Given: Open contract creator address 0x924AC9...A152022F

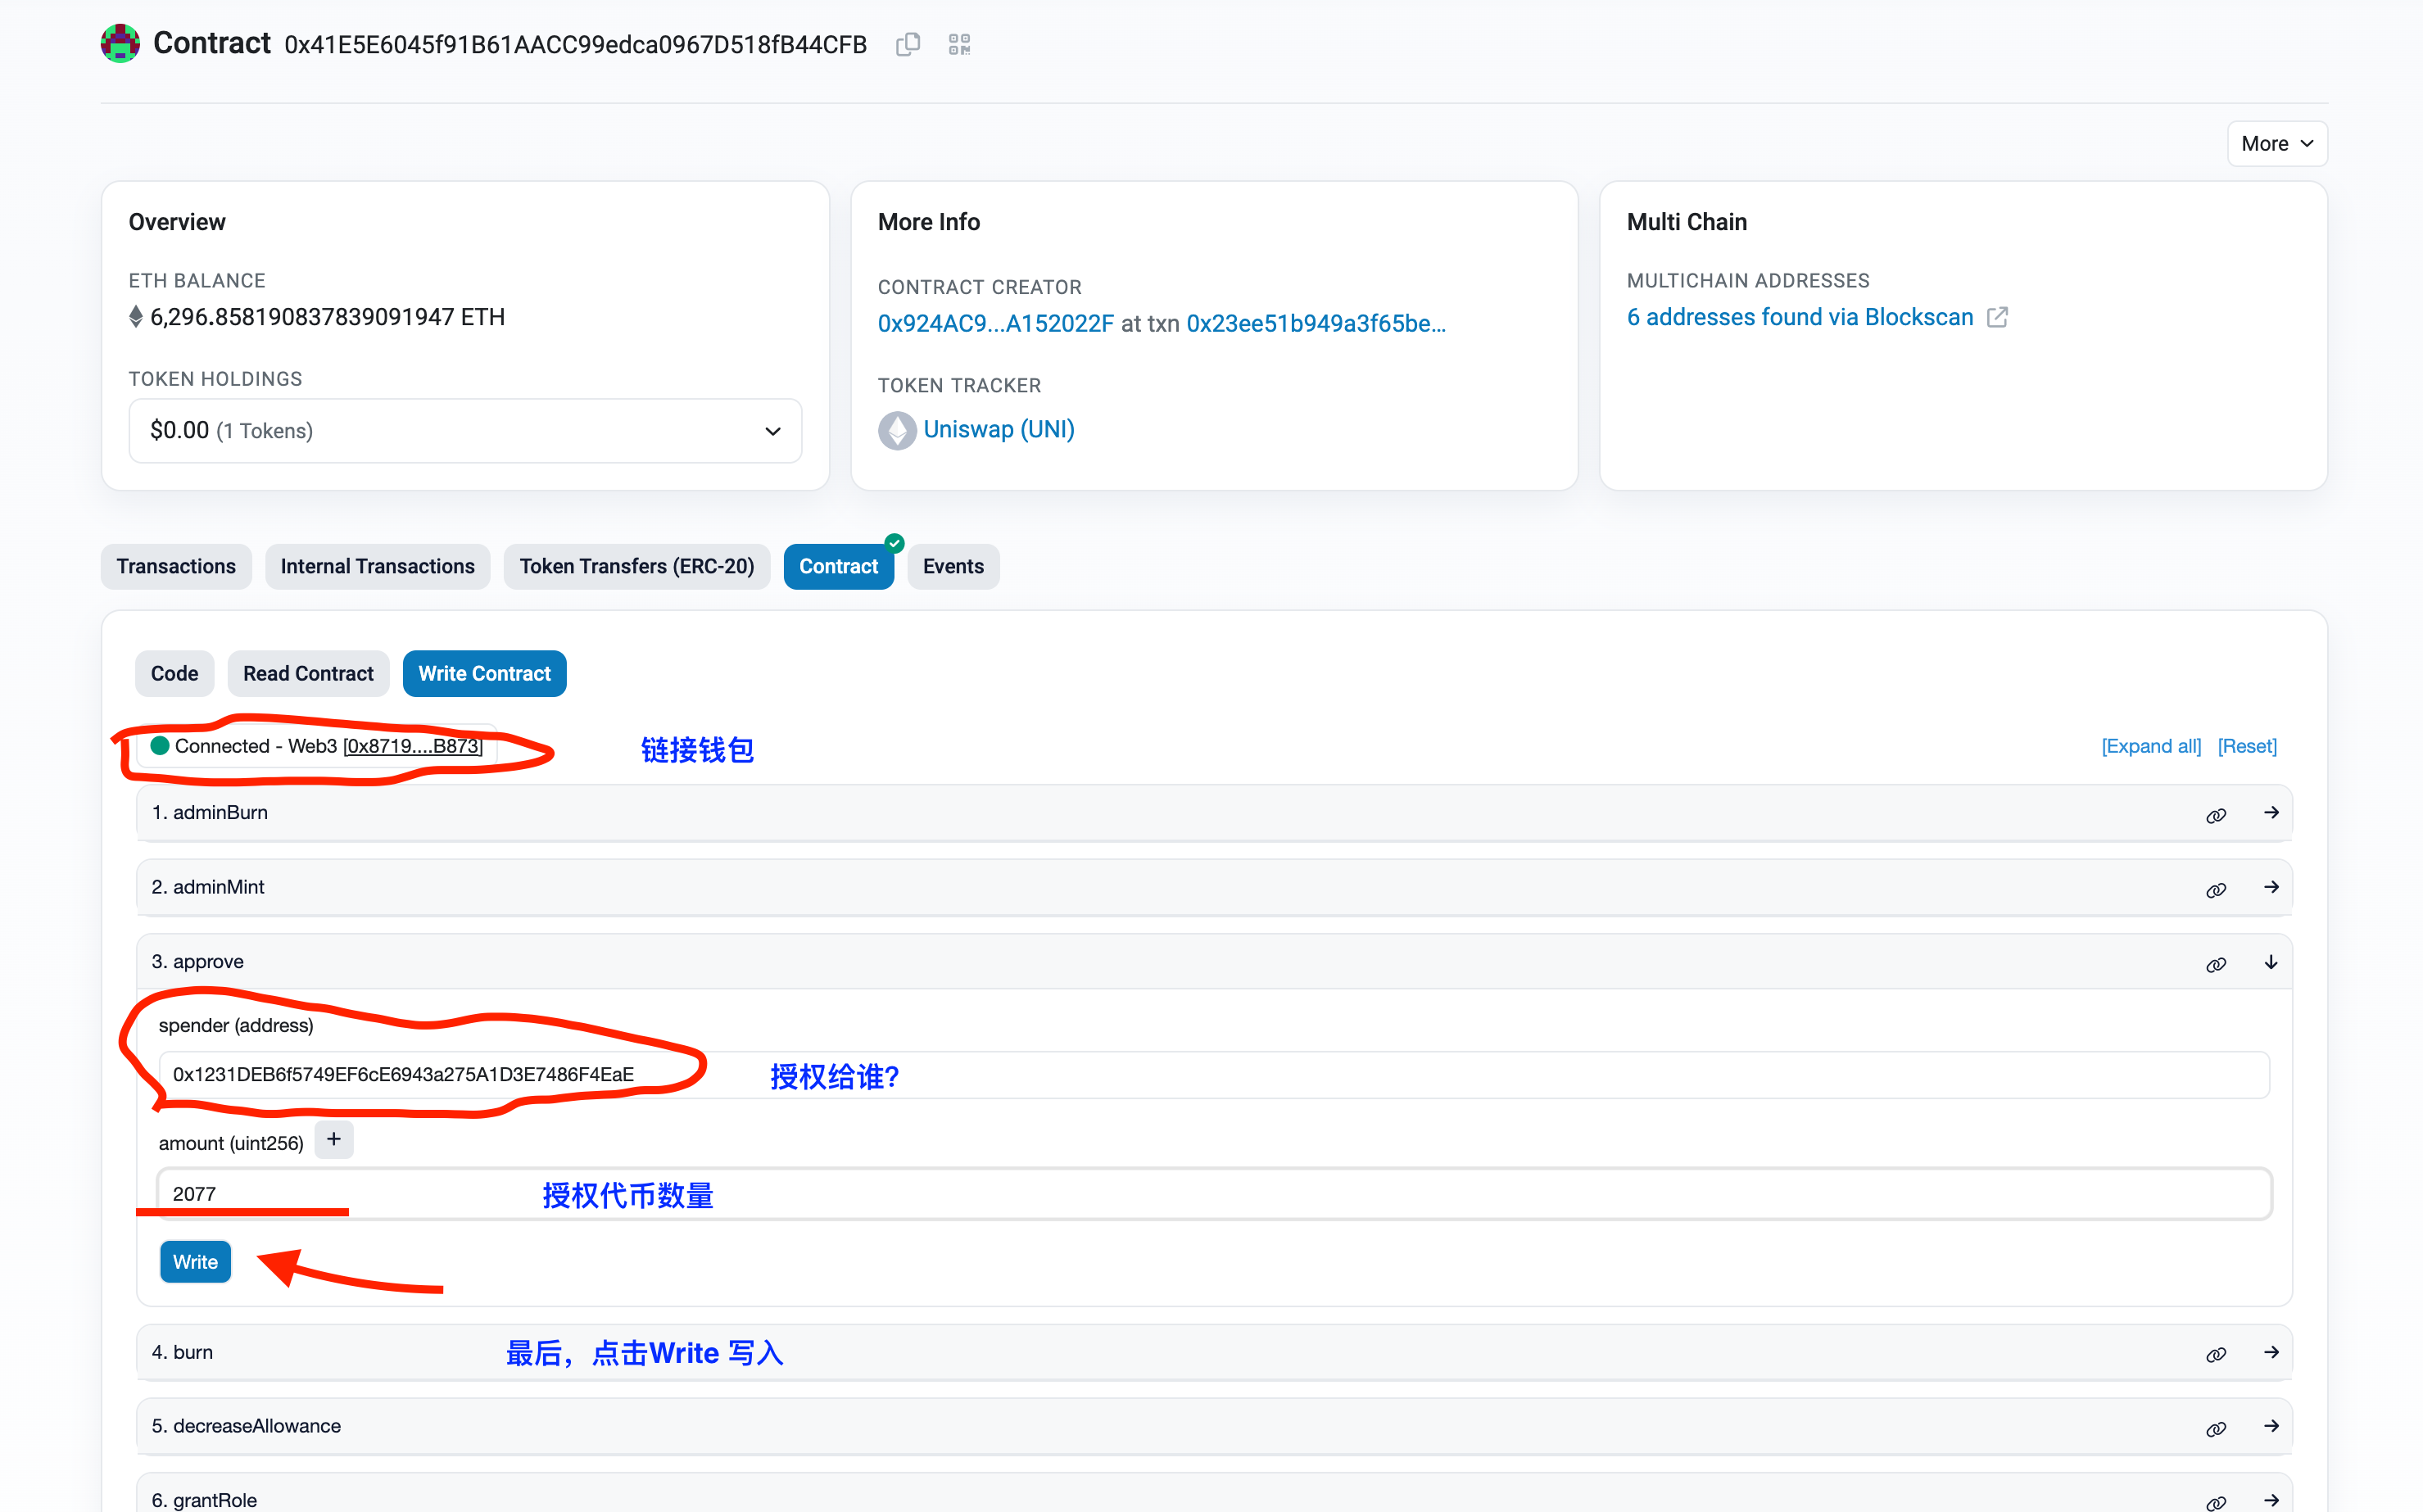Looking at the screenshot, I should [x=995, y=323].
